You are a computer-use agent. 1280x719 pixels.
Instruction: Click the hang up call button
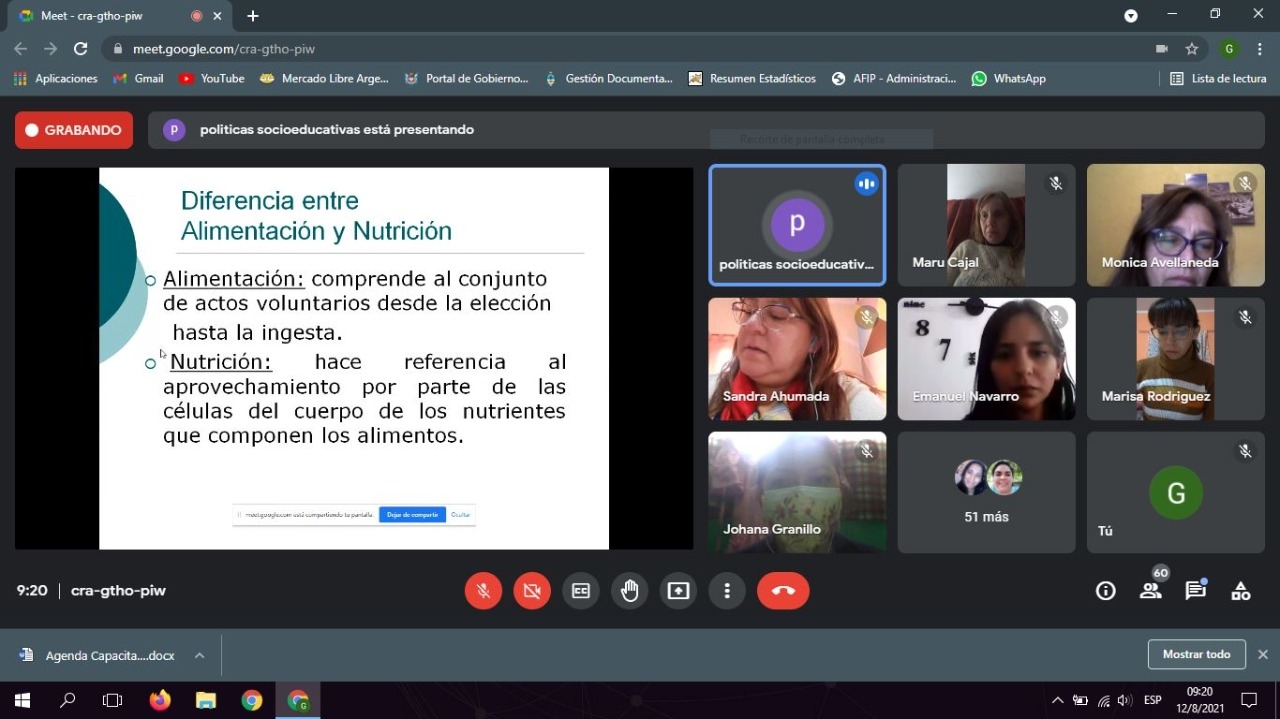click(x=782, y=591)
